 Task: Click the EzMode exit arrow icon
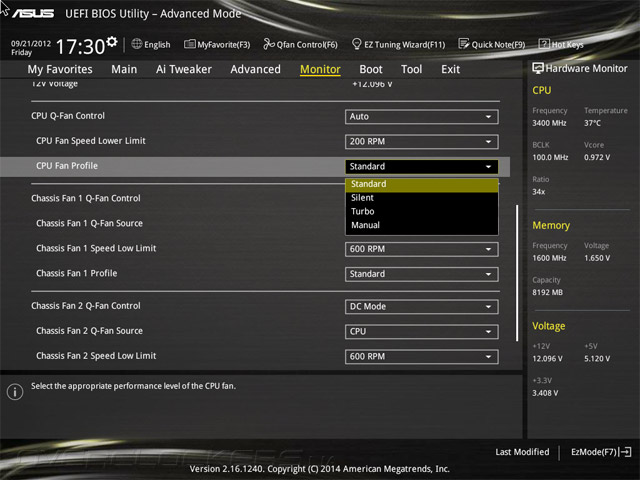[x=626, y=452]
